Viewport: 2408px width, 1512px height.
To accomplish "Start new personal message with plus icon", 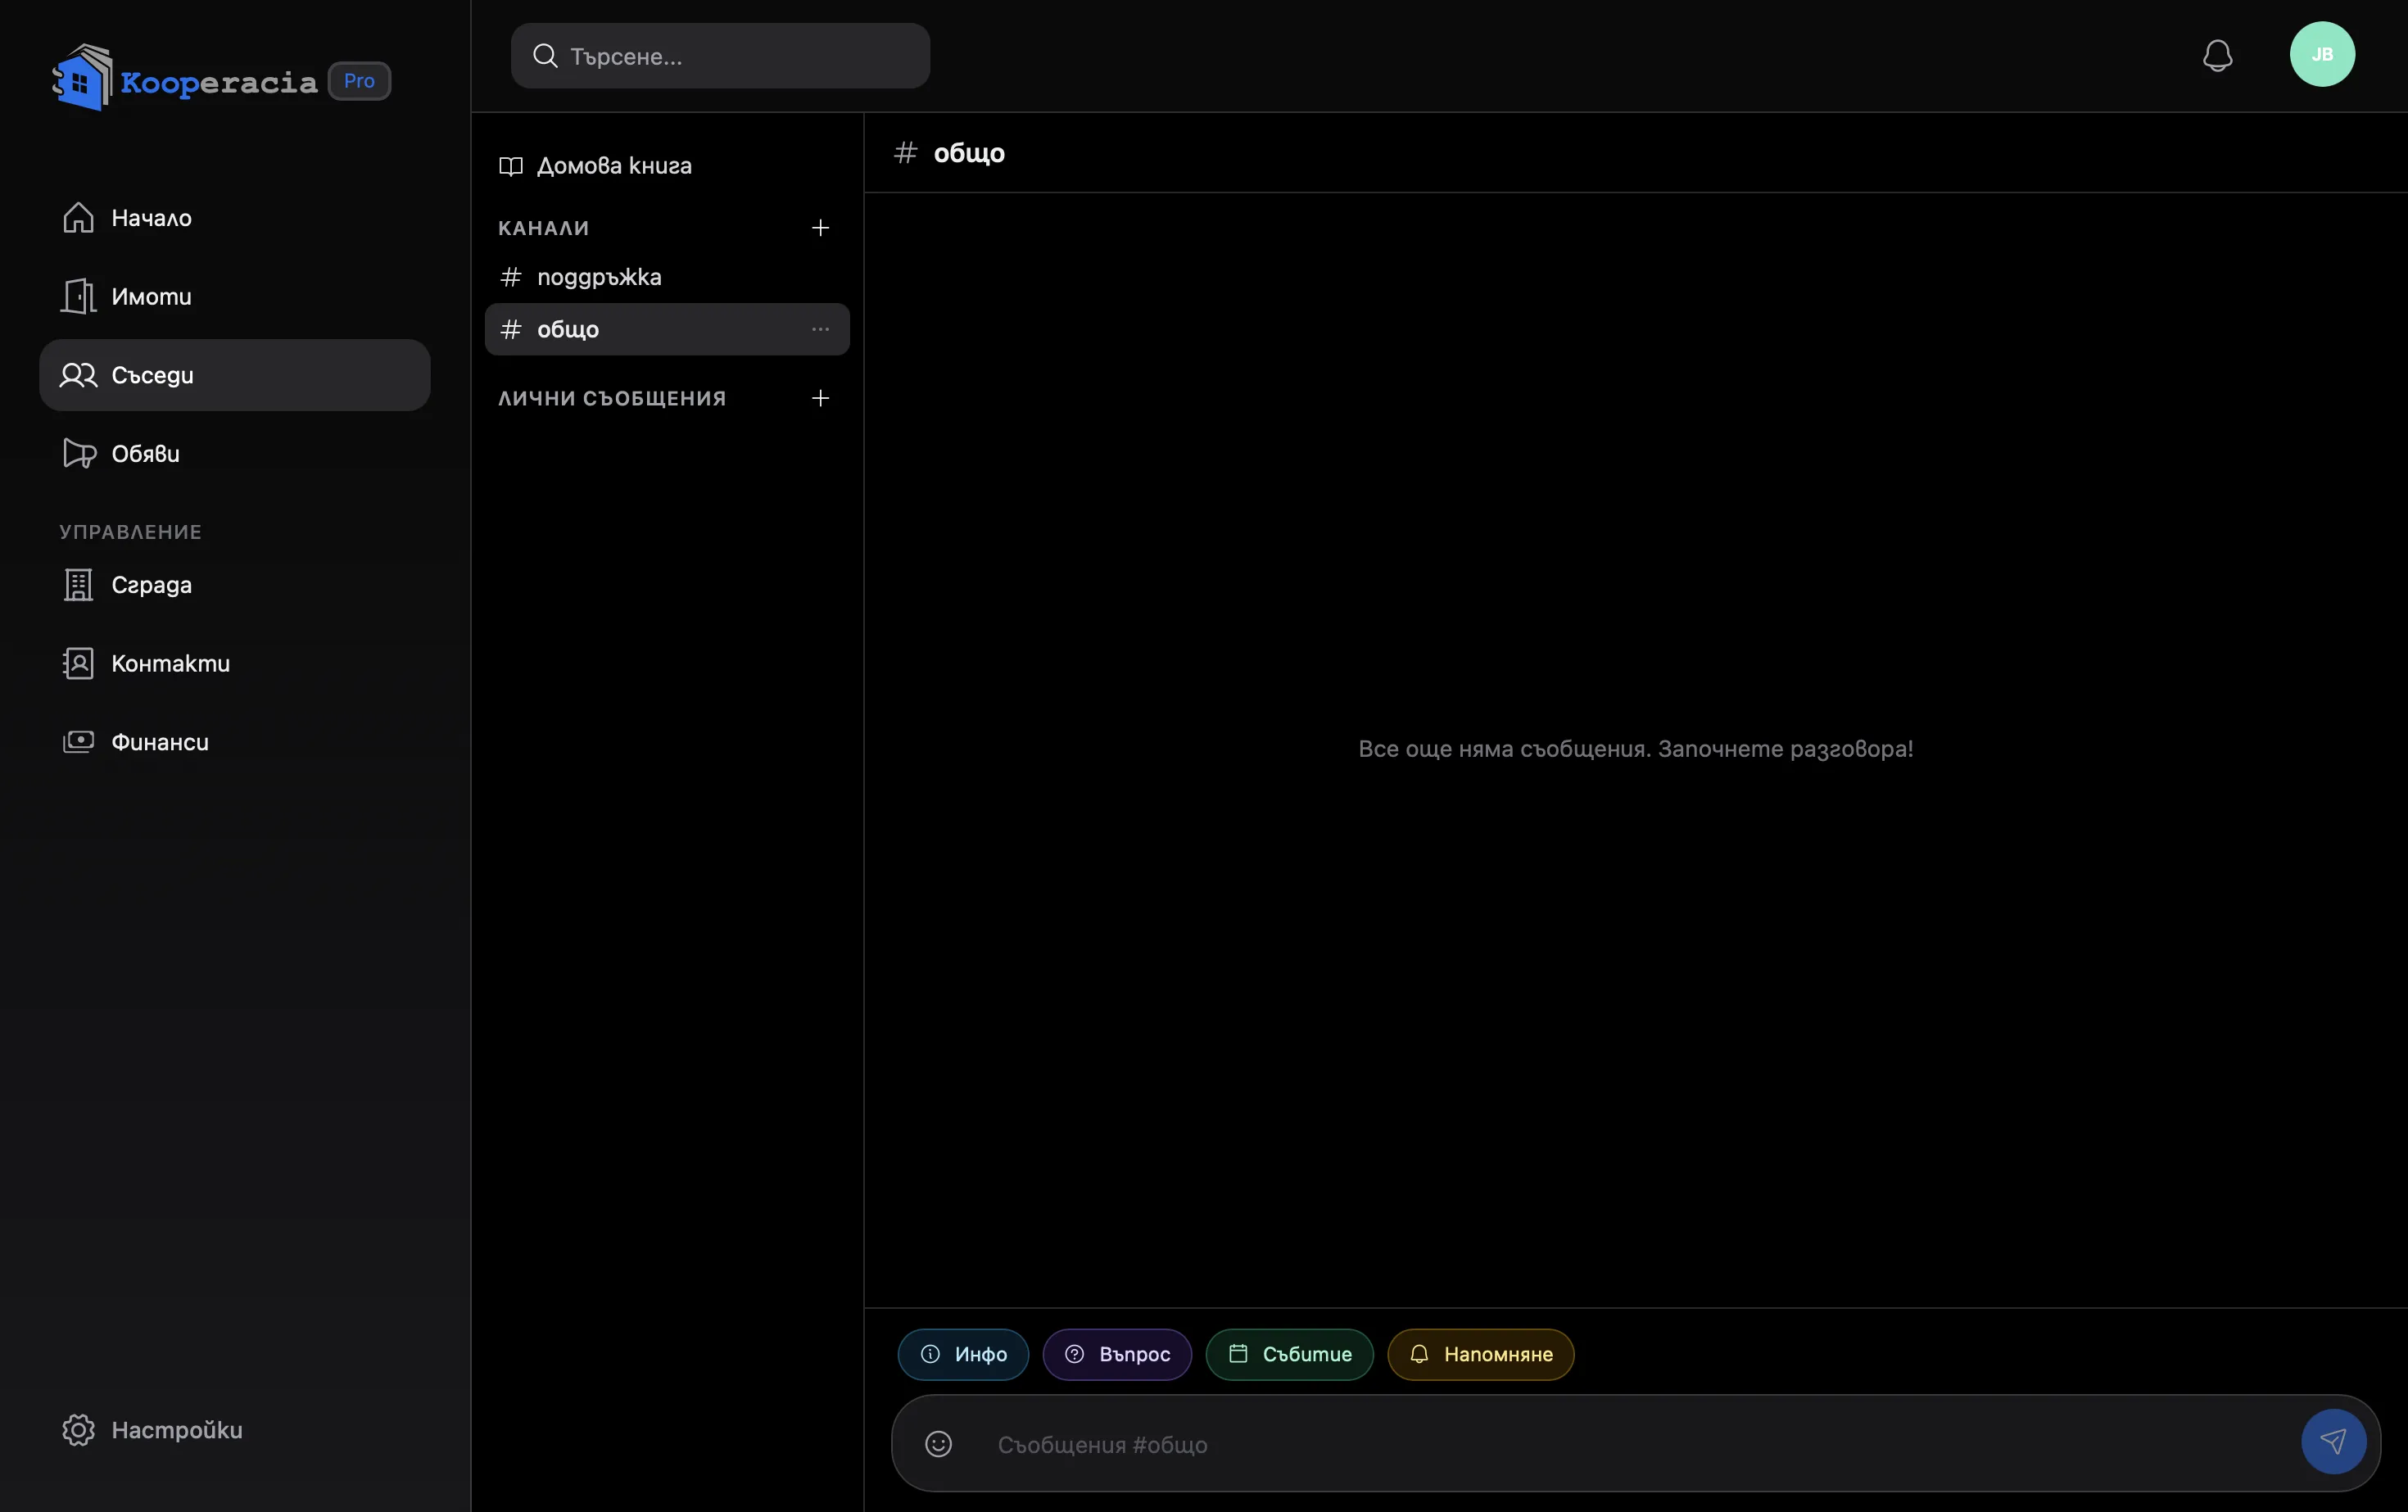I will tap(820, 398).
